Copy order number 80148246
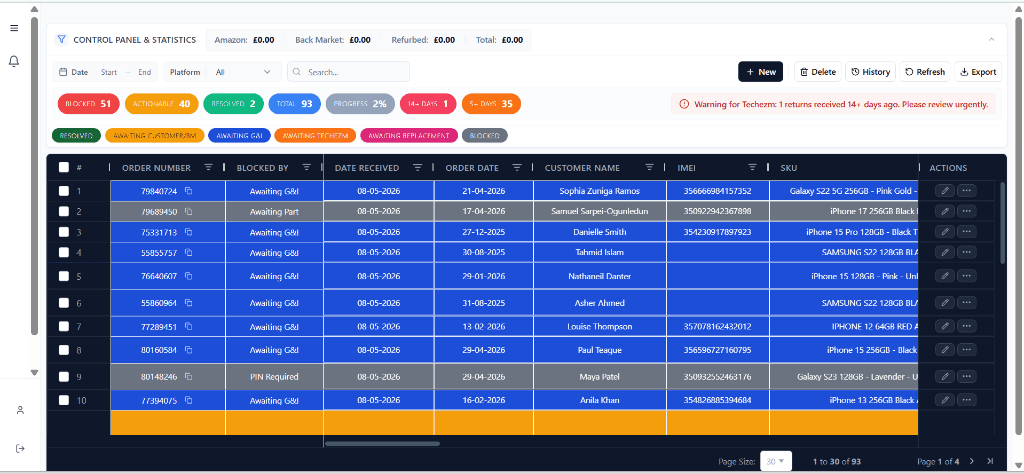 188,377
